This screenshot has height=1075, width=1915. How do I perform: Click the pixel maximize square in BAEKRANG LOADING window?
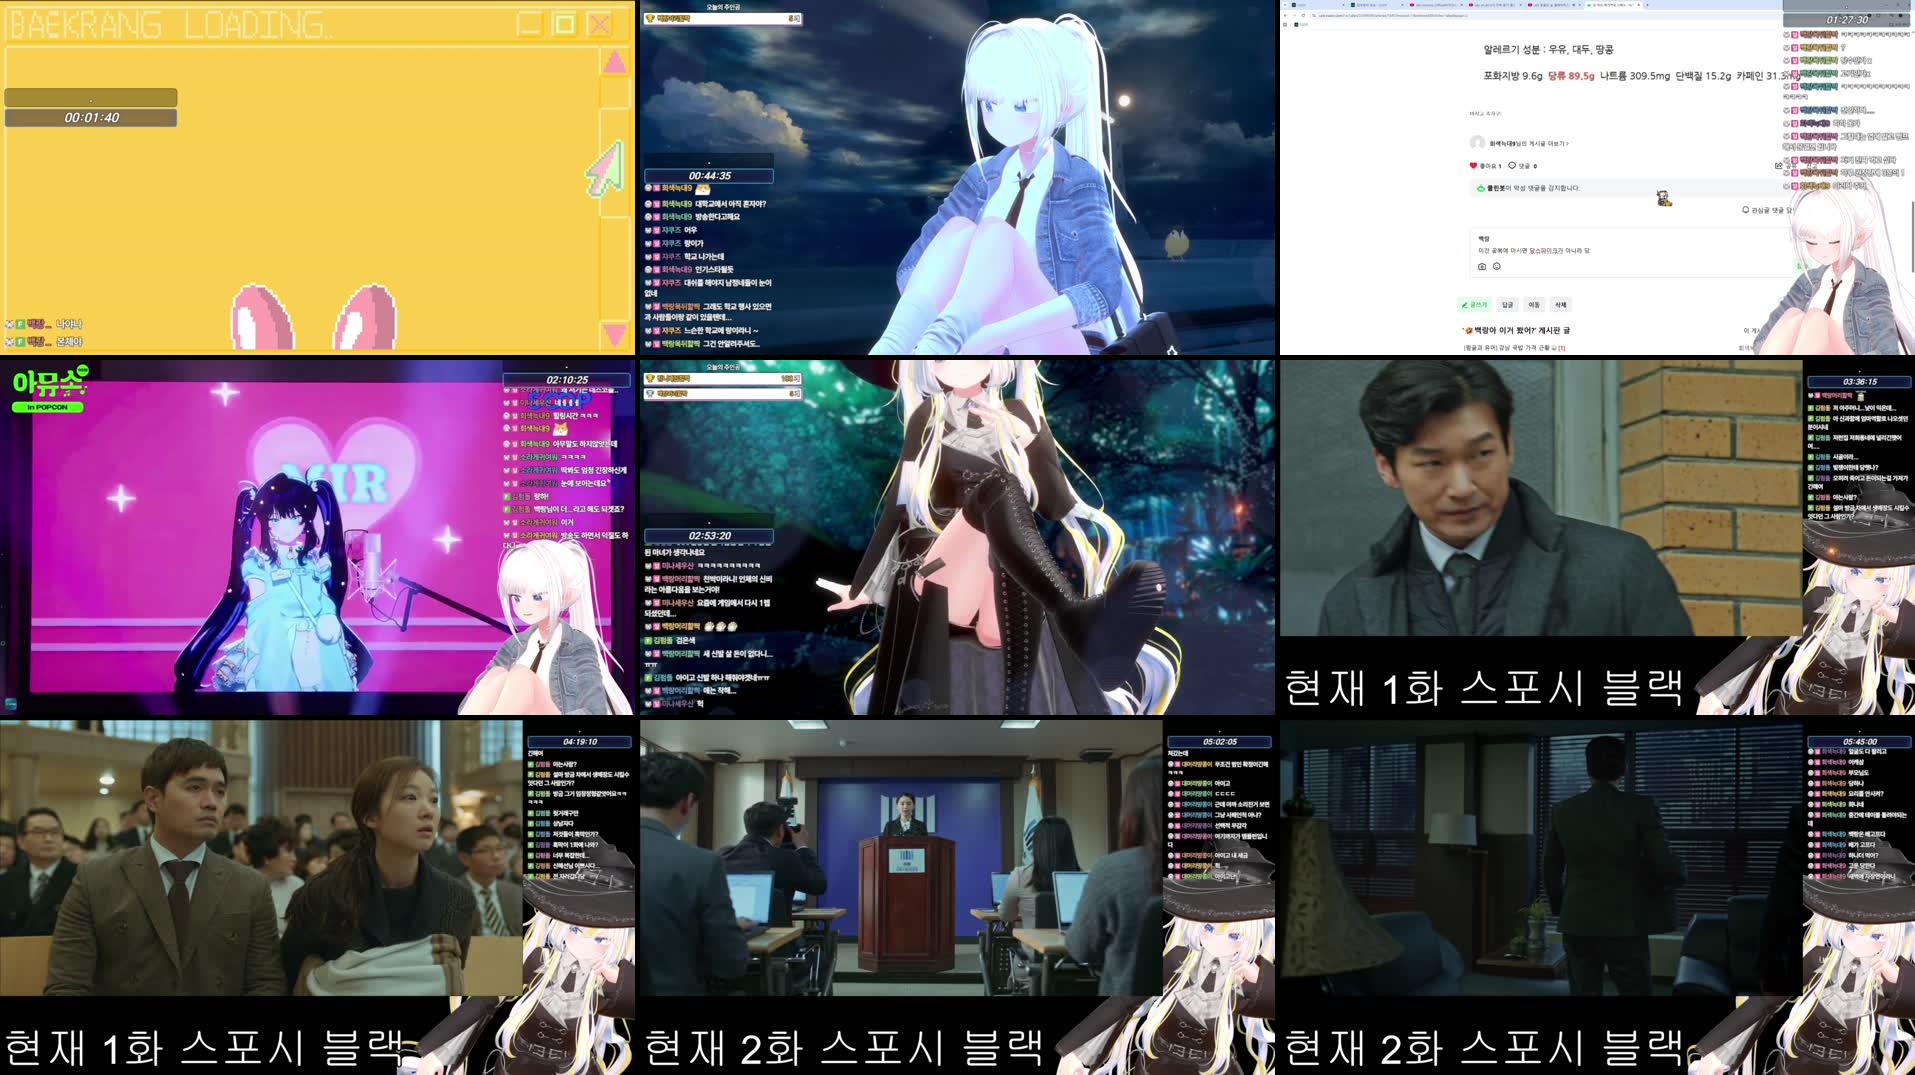pyautogui.click(x=564, y=24)
